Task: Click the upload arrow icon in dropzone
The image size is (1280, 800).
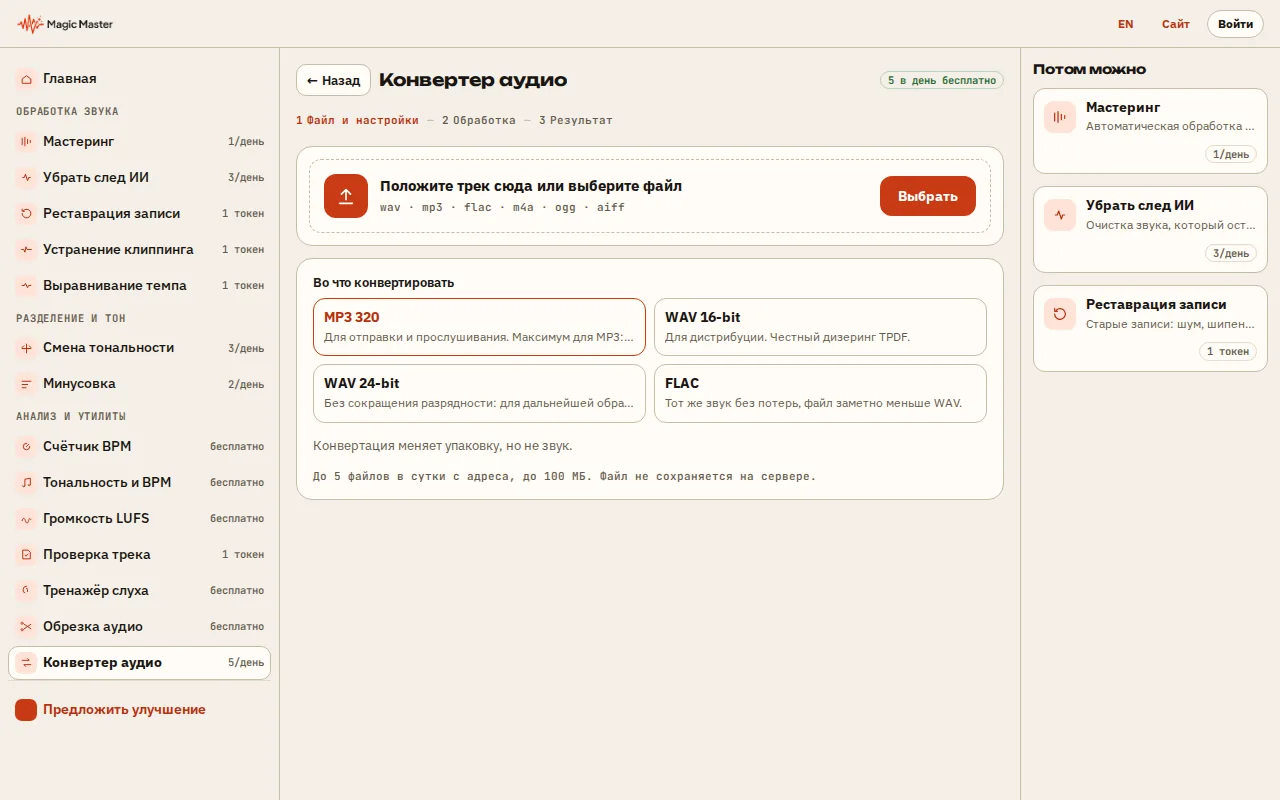Action: [x=346, y=196]
